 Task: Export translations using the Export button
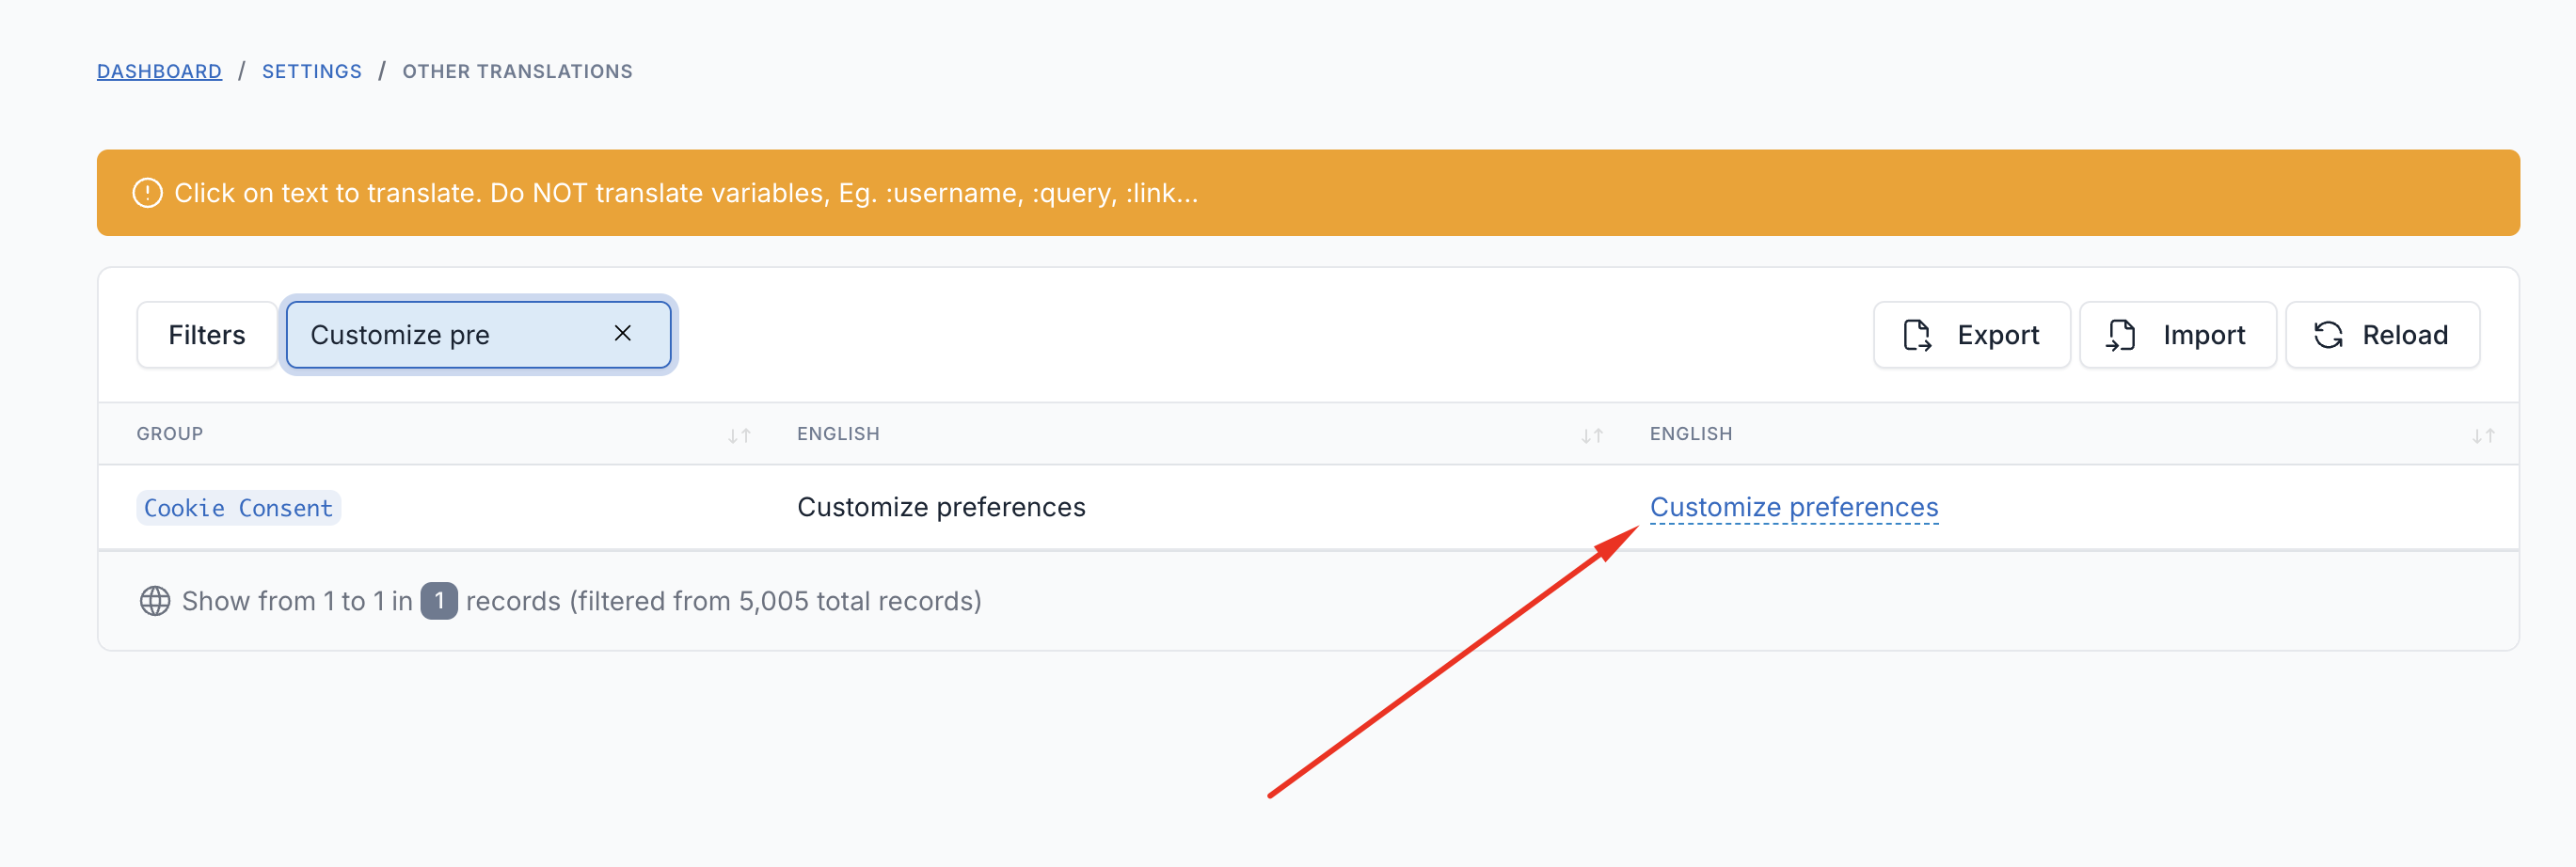point(1971,335)
